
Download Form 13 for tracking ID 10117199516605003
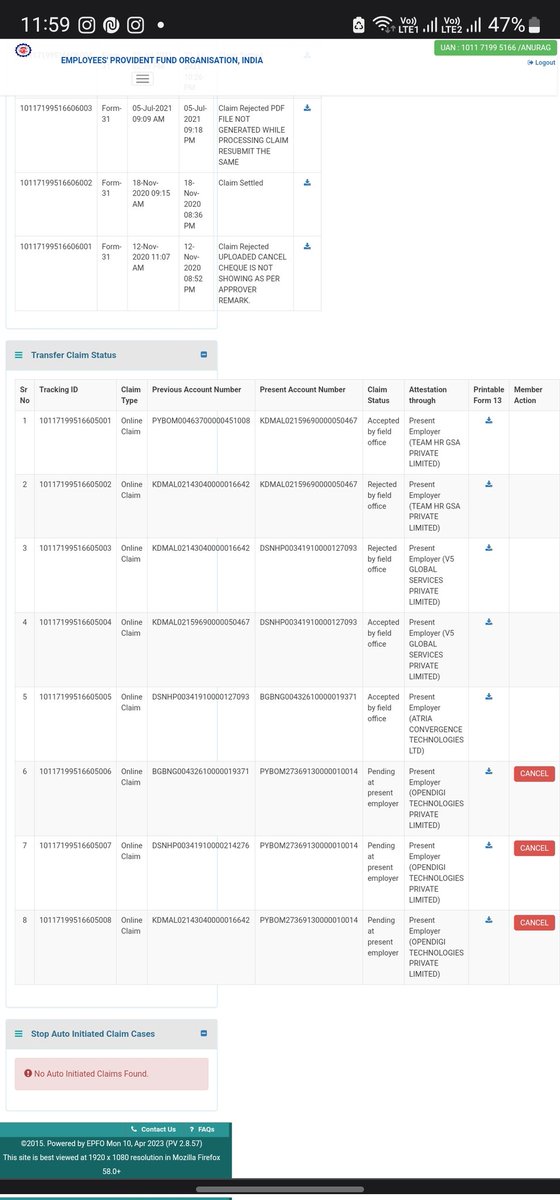tap(489, 548)
